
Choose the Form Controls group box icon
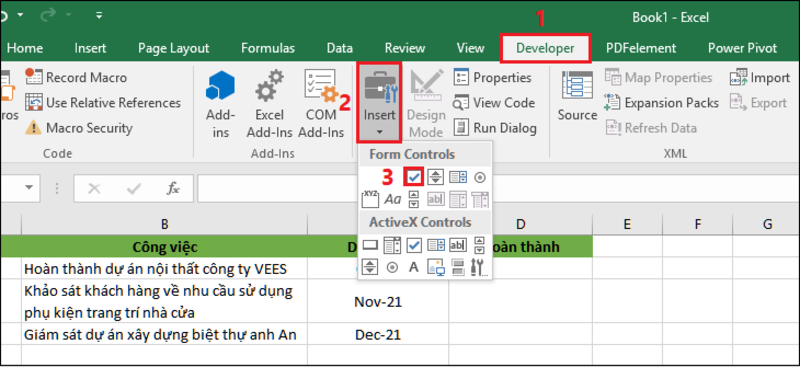(x=369, y=199)
